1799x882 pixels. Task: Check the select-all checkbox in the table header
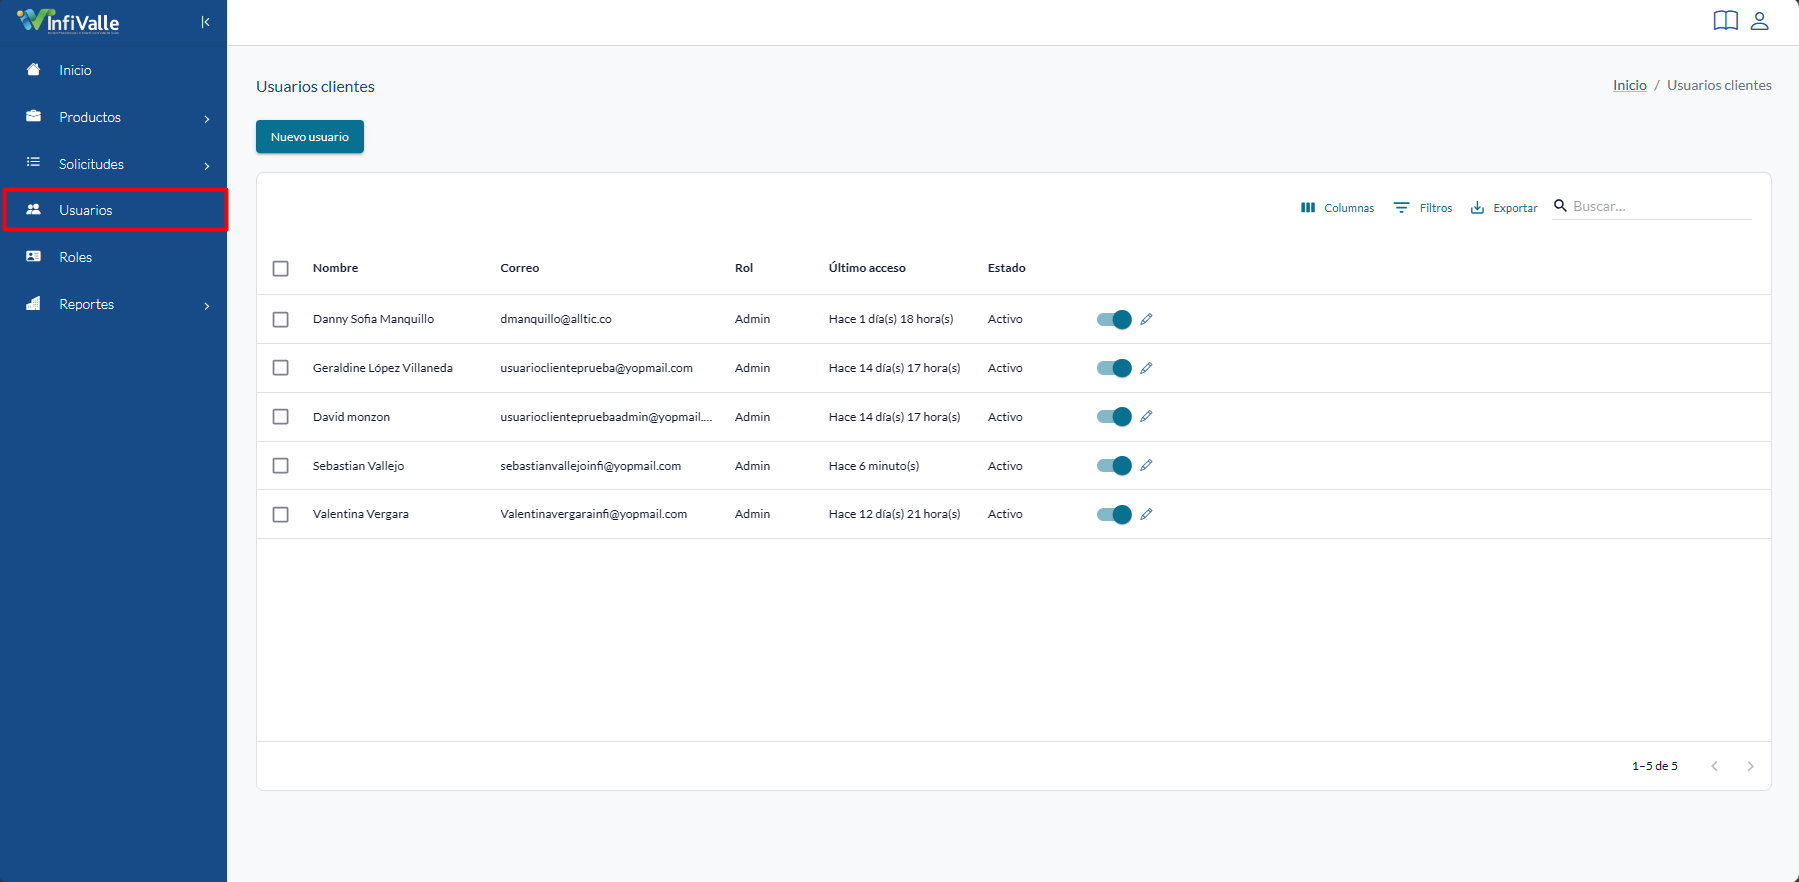(x=281, y=269)
